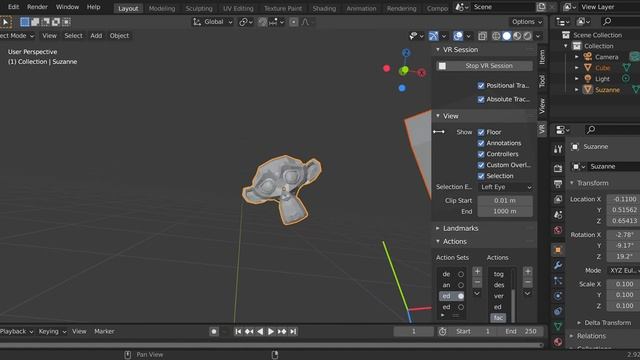640x360 pixels.
Task: Click the Play animation button
Action: click(x=271, y=332)
